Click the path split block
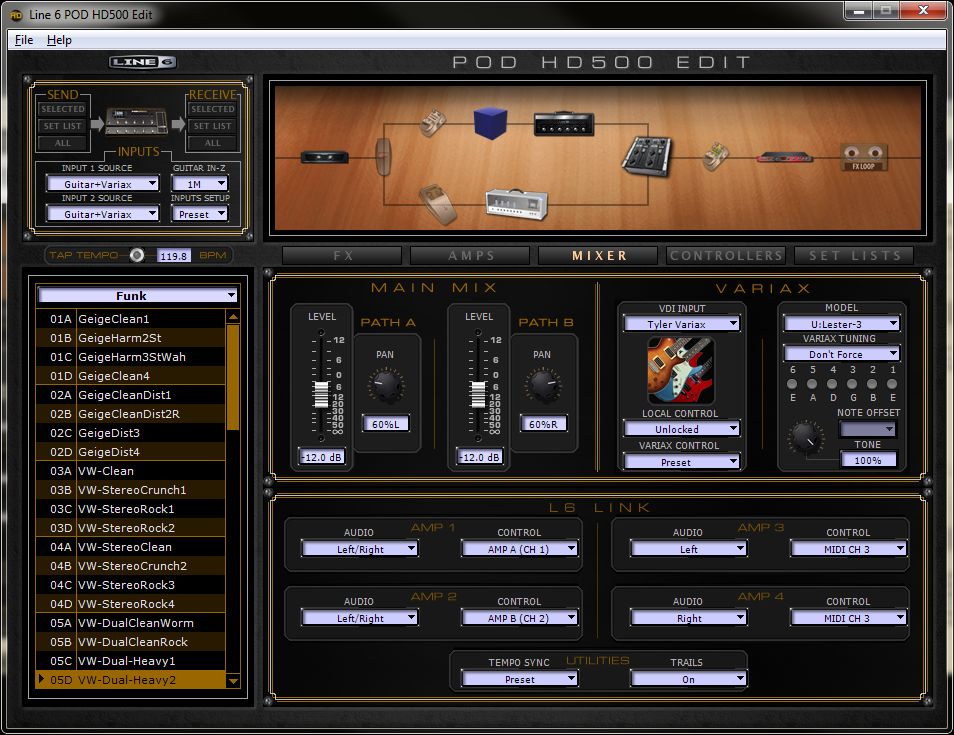Screen dimensions: 954x735 [x=383, y=157]
